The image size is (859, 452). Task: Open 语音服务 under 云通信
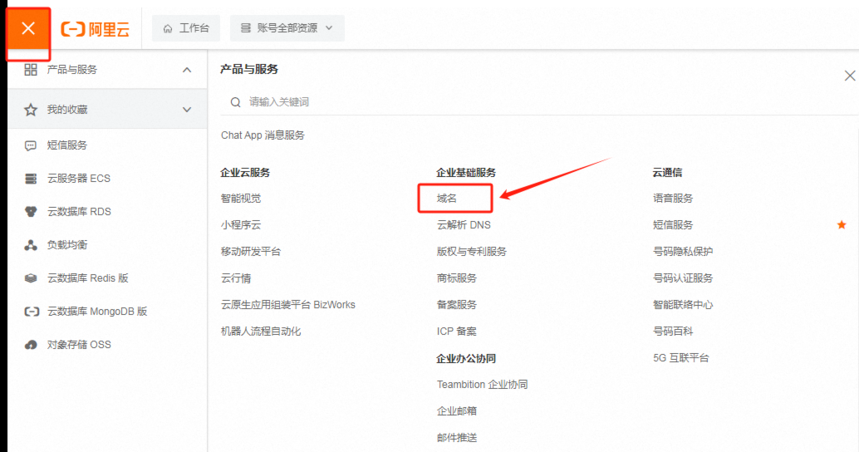click(x=673, y=198)
